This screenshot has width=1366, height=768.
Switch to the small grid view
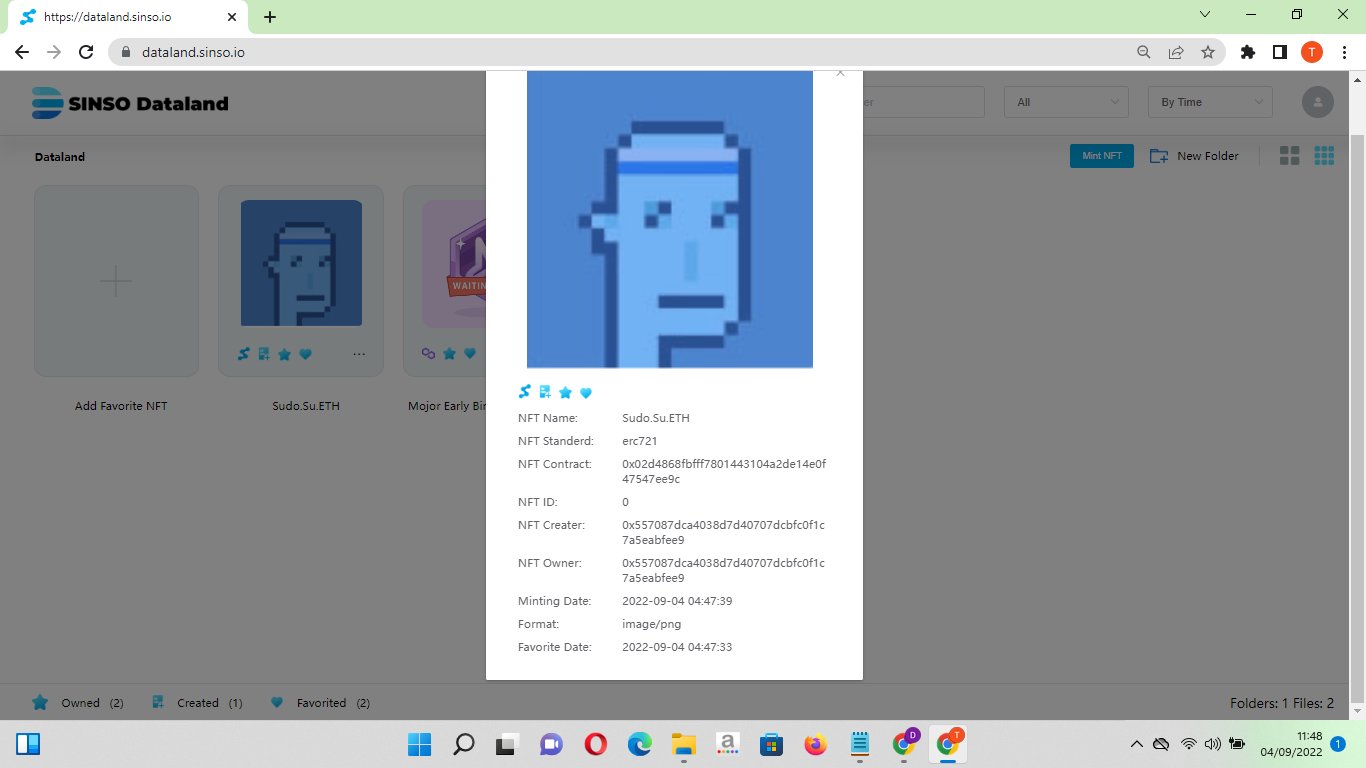[x=1325, y=156]
